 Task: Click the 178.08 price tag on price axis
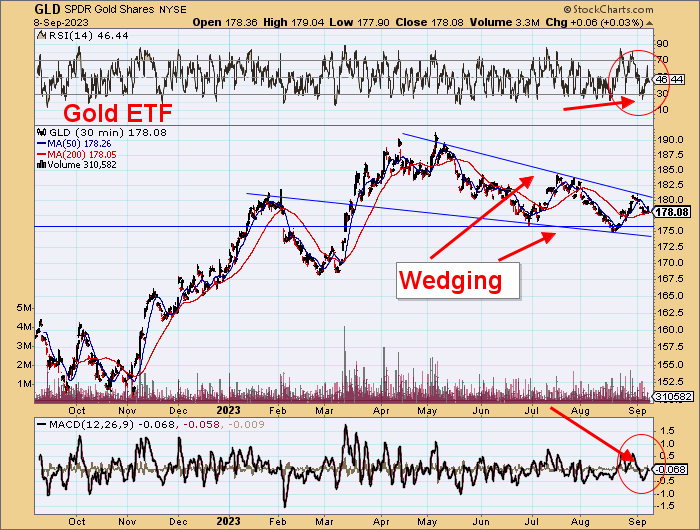click(x=672, y=212)
